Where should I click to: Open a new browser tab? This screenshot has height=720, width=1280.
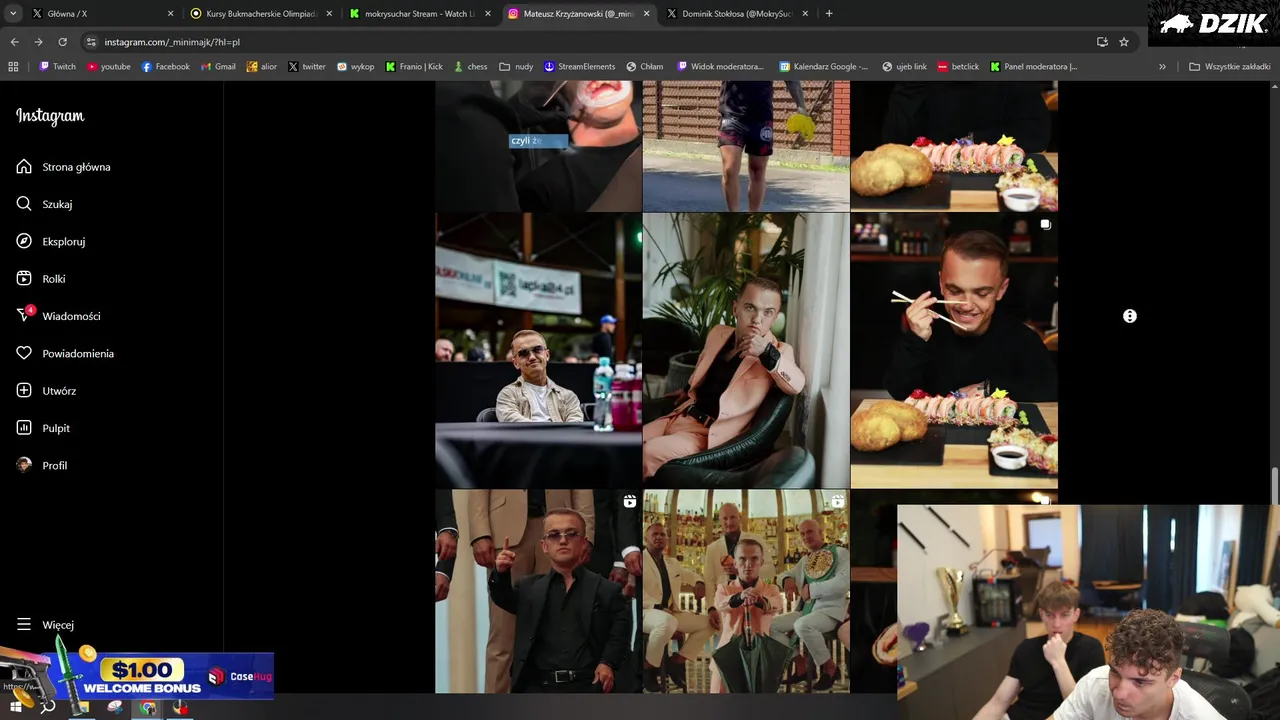829,14
